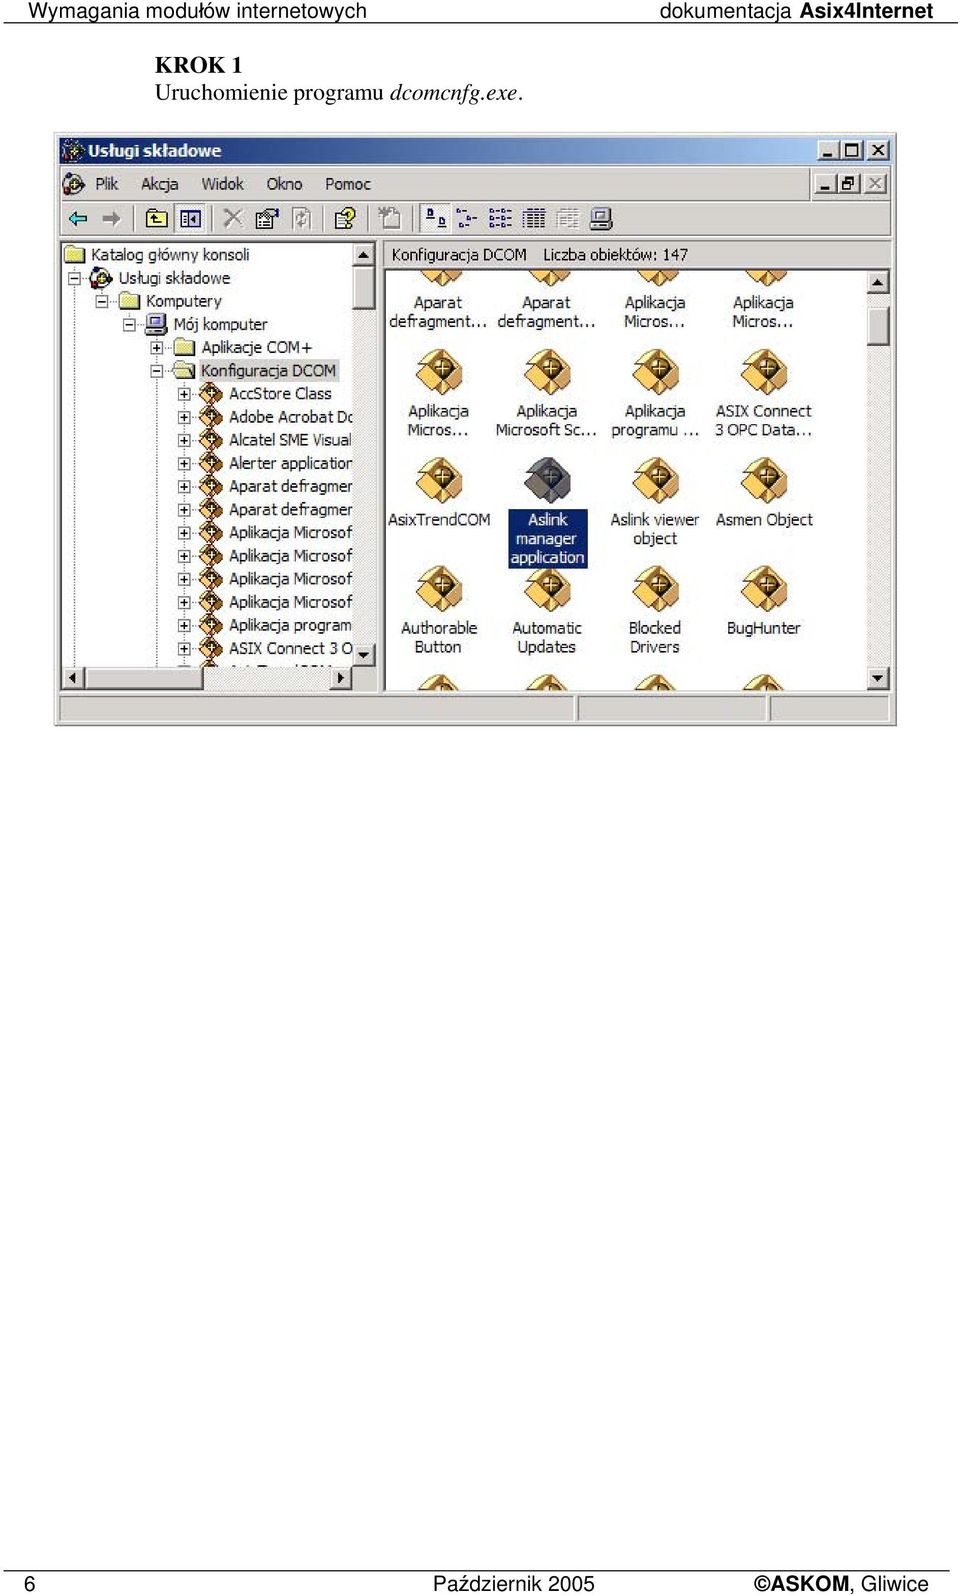The height and width of the screenshot is (1595, 960).
Task: Click the Delete (X) toolbar icon
Action: [233, 218]
